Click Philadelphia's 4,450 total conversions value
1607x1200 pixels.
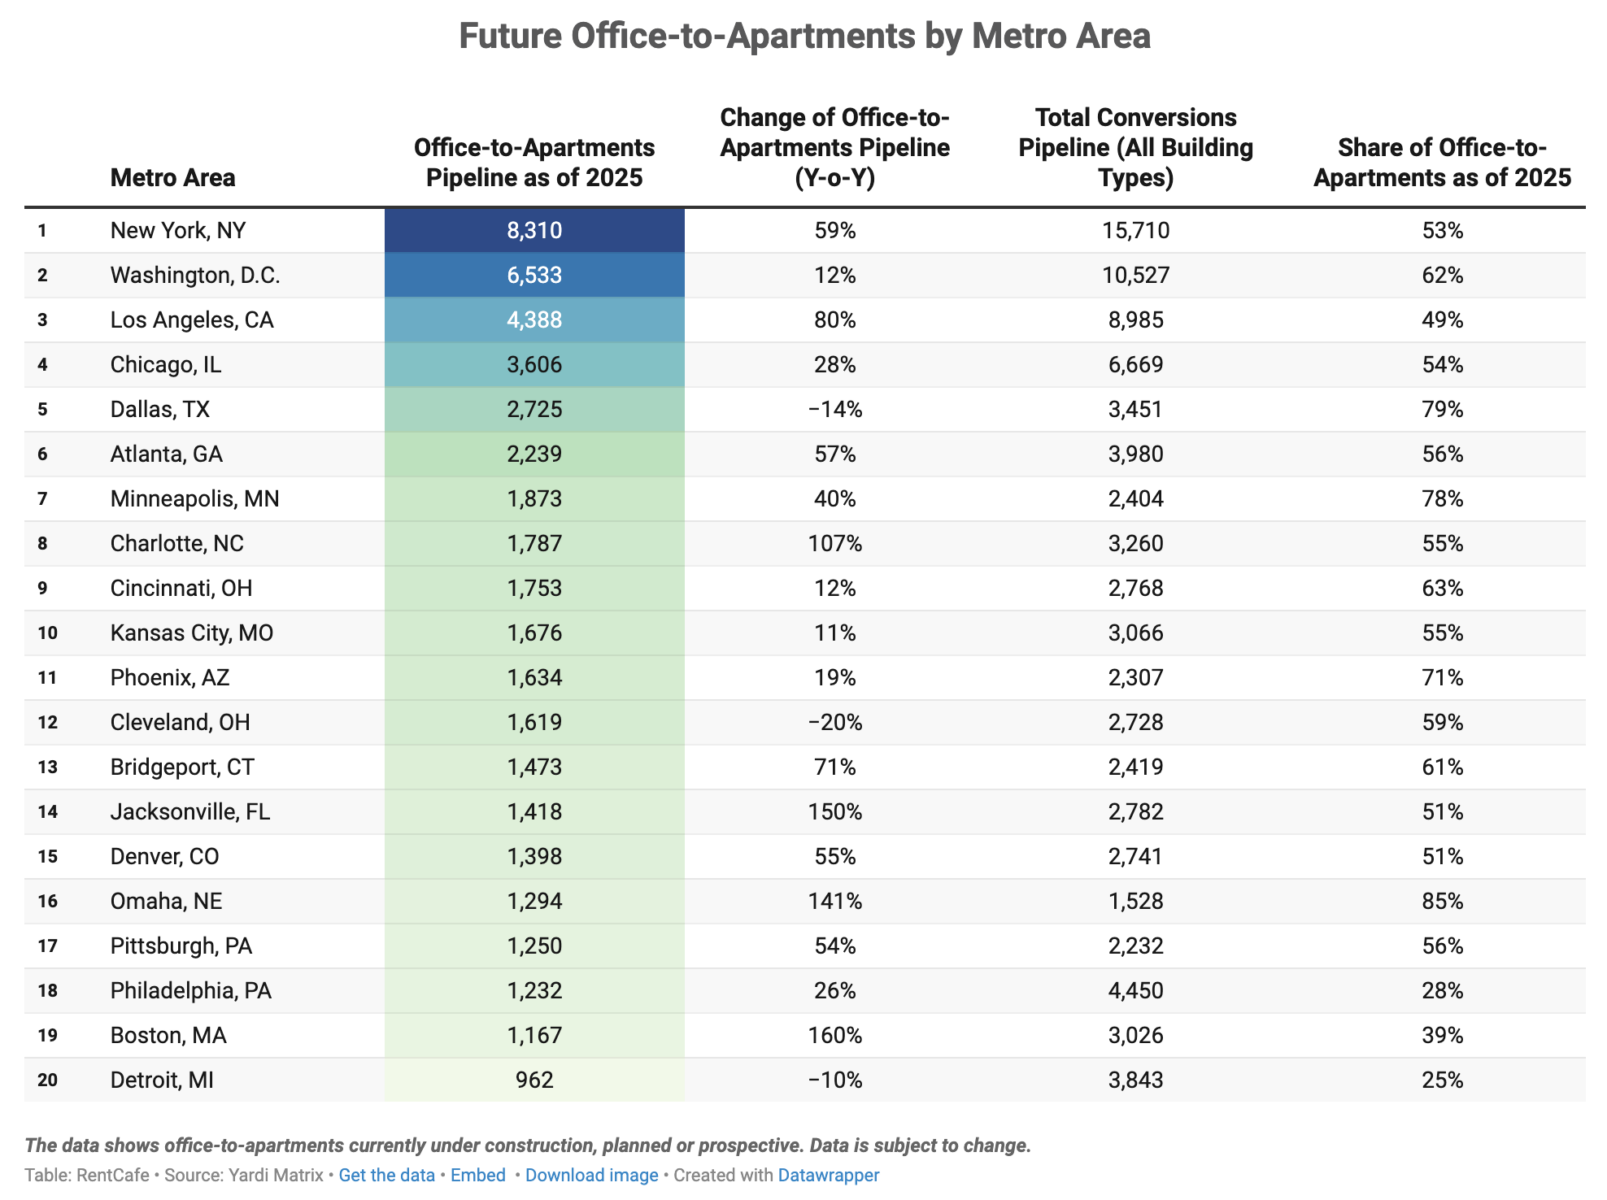(x=1135, y=990)
